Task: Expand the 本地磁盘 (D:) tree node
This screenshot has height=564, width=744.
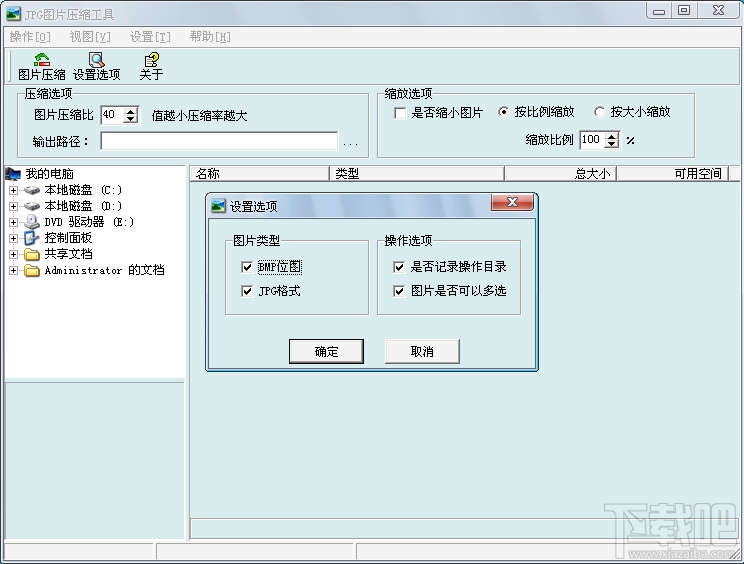Action: (13, 206)
